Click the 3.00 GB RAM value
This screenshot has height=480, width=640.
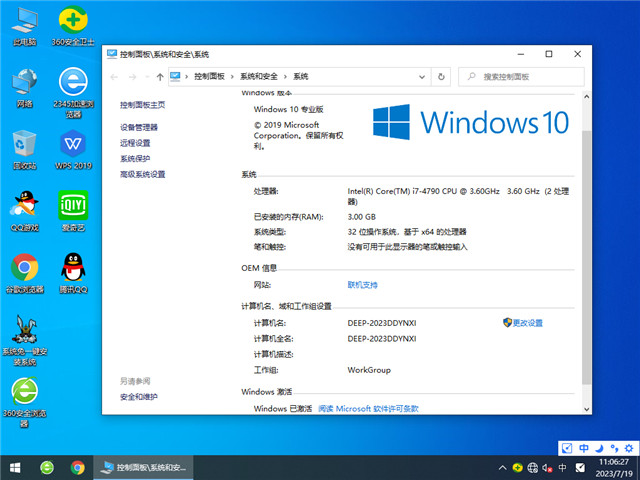tap(362, 217)
